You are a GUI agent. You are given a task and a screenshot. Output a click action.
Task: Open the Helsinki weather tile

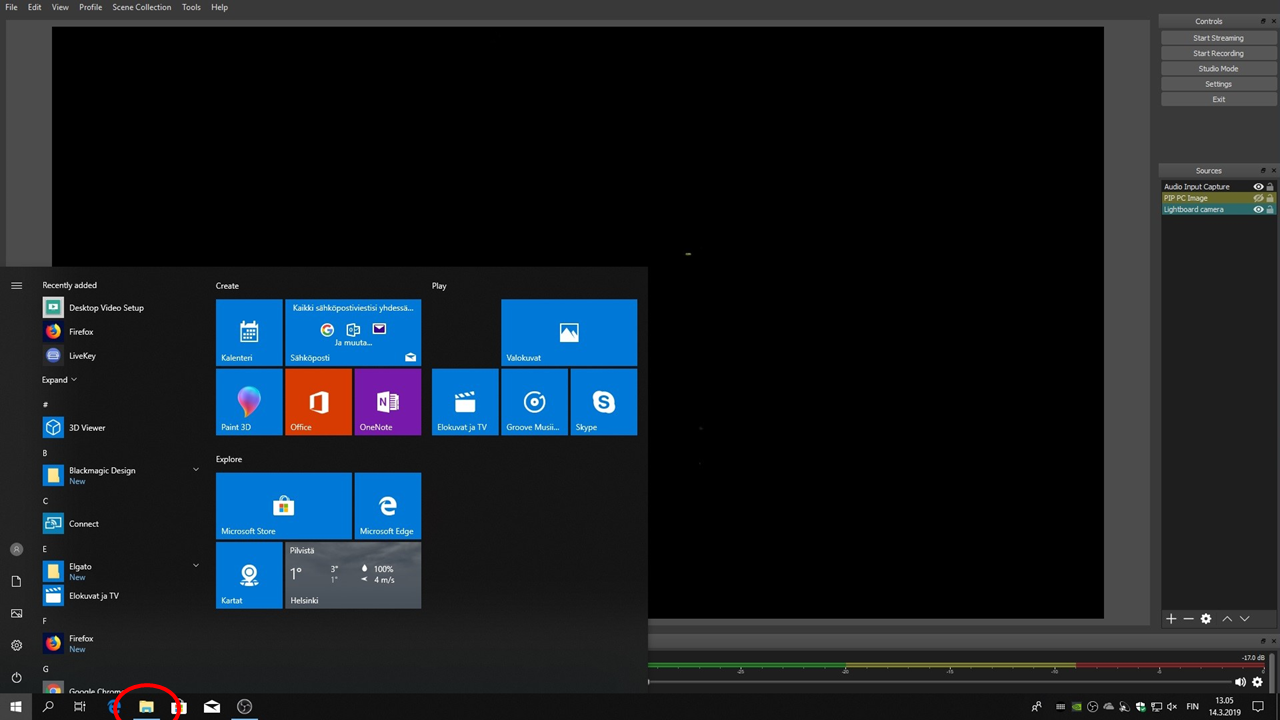(x=353, y=575)
